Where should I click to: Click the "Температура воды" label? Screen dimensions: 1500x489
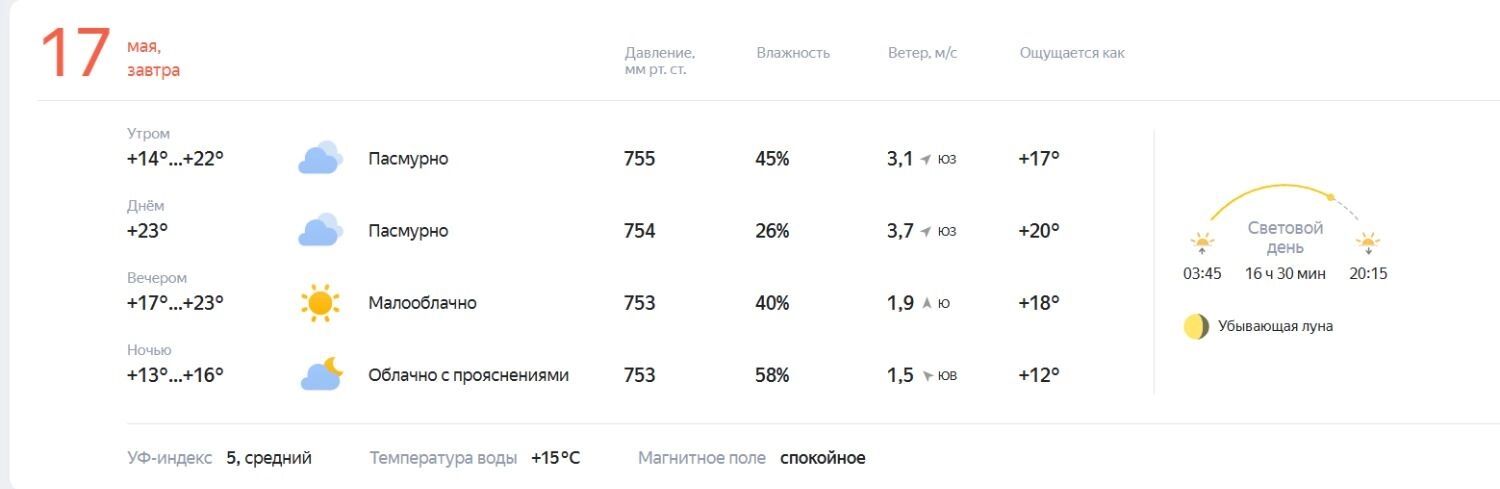coord(443,458)
